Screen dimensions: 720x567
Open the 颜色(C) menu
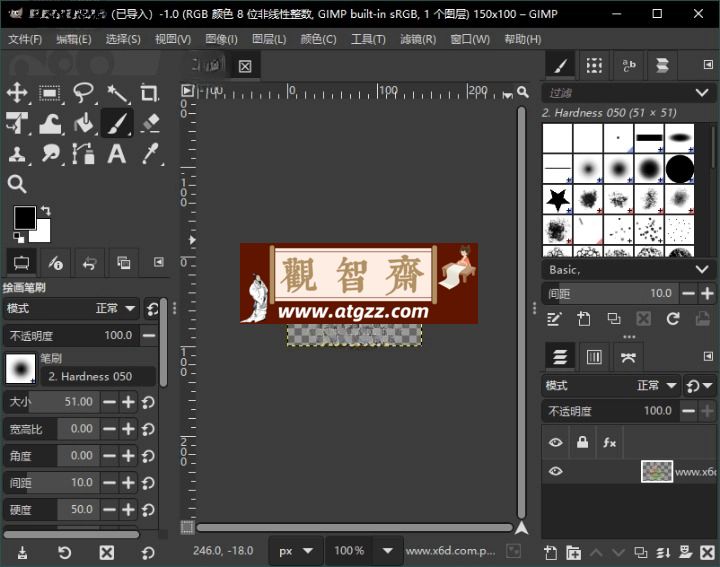point(318,39)
